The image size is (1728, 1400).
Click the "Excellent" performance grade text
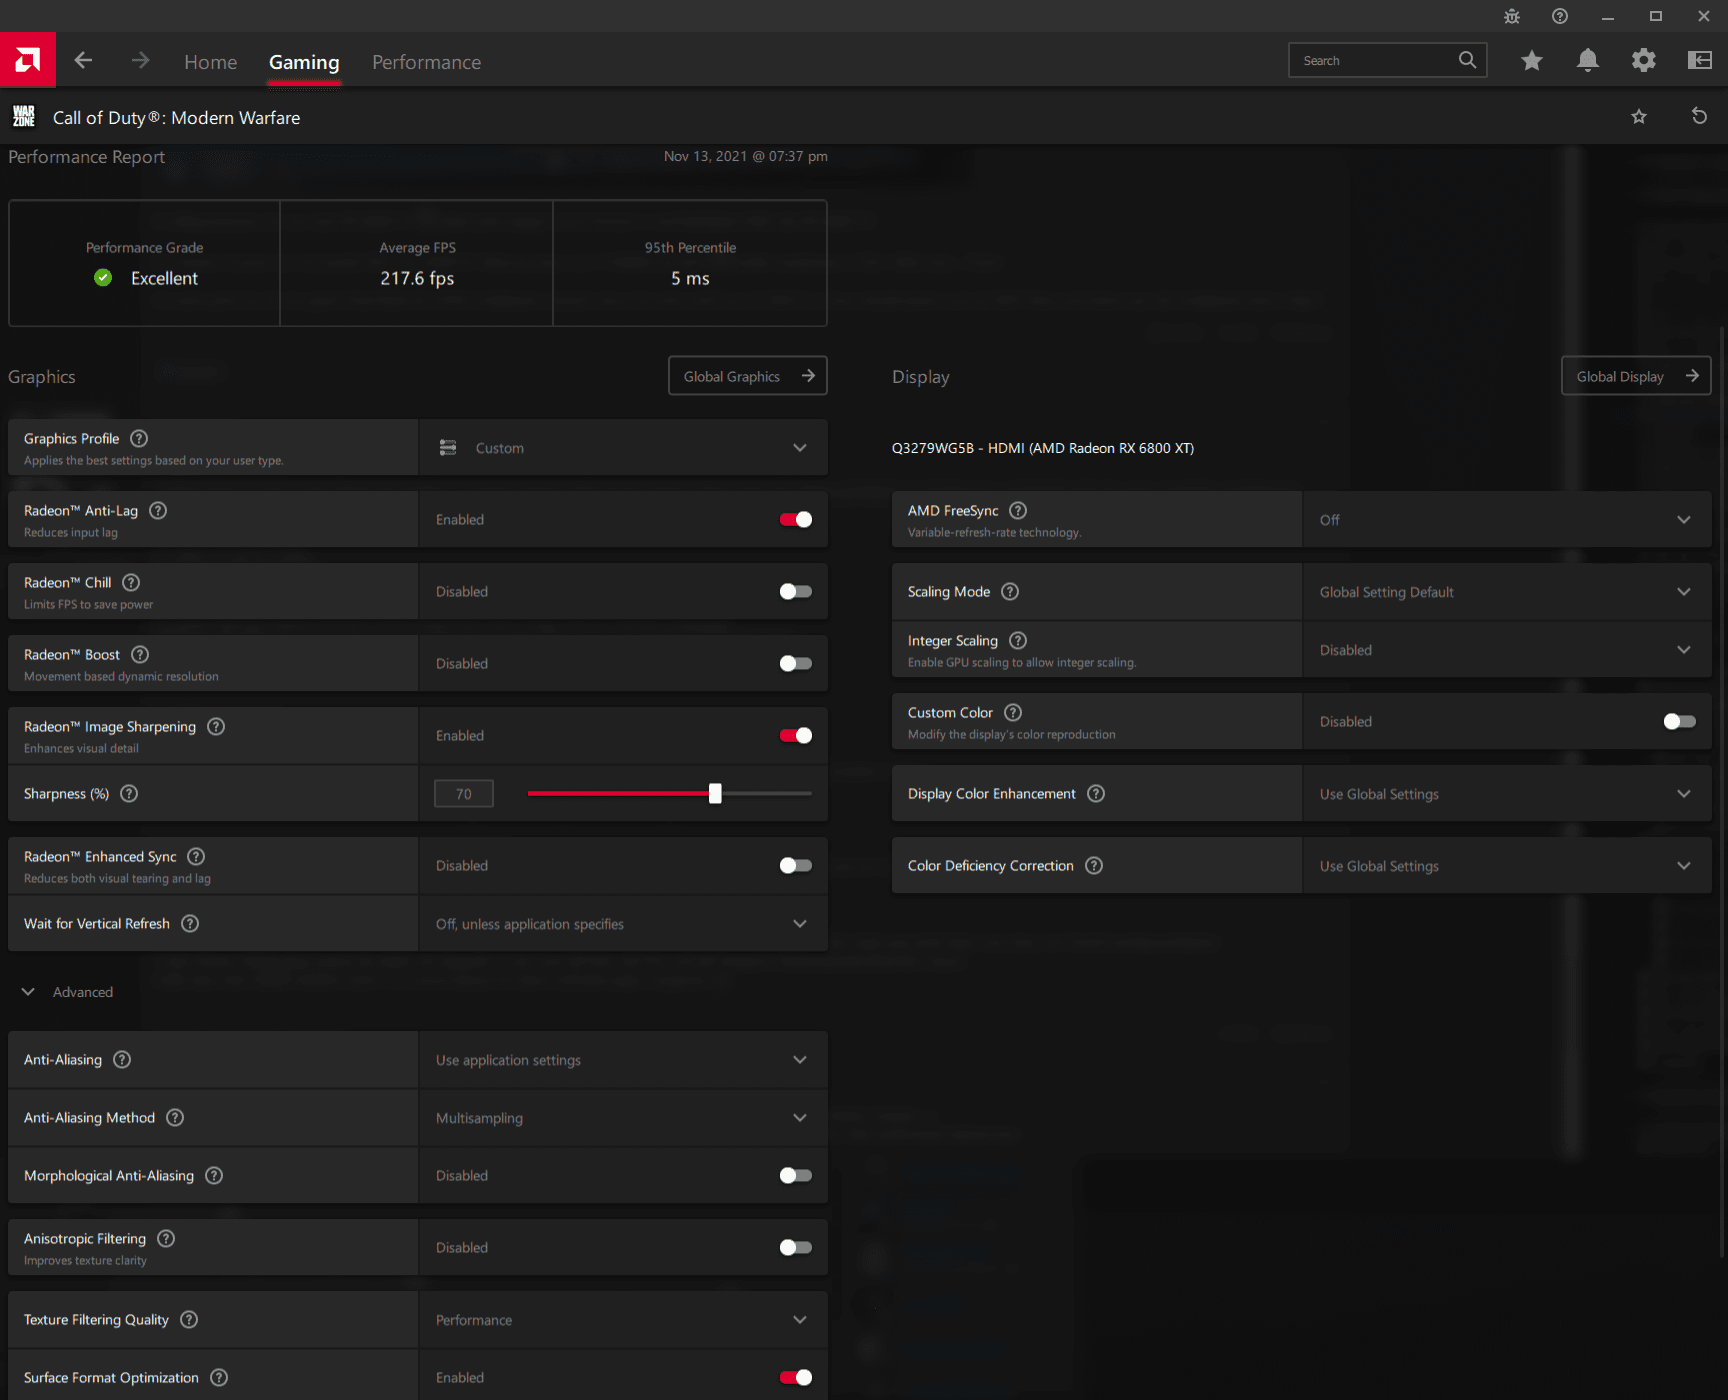pyautogui.click(x=164, y=278)
